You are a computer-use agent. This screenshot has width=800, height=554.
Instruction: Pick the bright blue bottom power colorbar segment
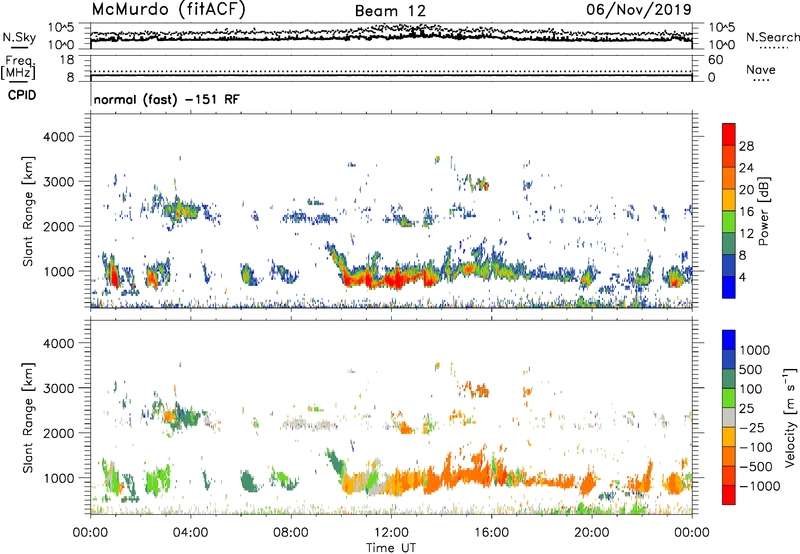[729, 287]
